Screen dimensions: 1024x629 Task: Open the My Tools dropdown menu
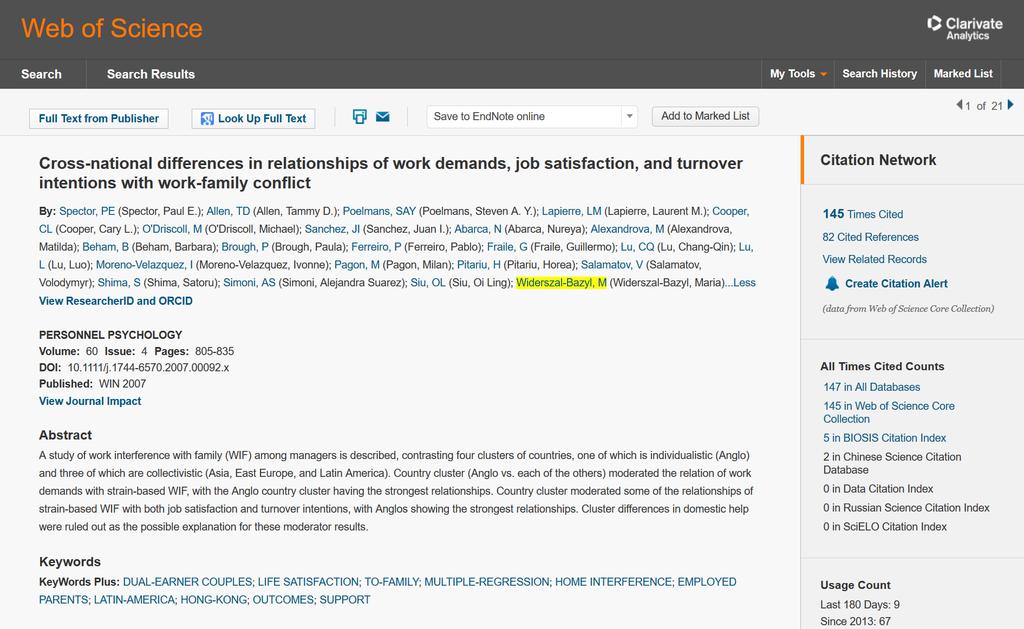tap(798, 74)
